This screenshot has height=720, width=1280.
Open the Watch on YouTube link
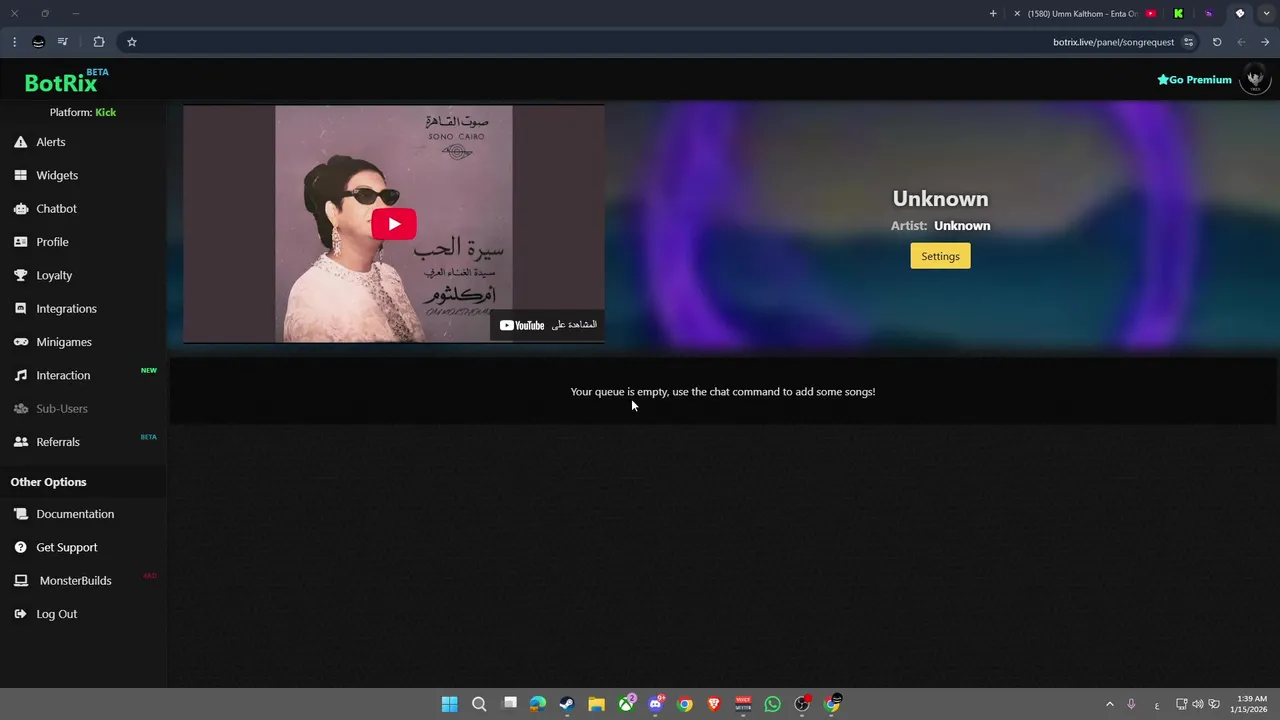pyautogui.click(x=547, y=325)
